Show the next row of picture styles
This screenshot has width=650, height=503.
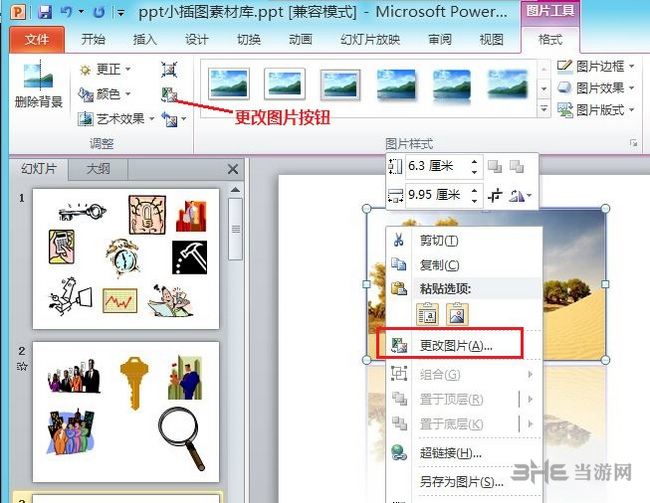pyautogui.click(x=543, y=89)
